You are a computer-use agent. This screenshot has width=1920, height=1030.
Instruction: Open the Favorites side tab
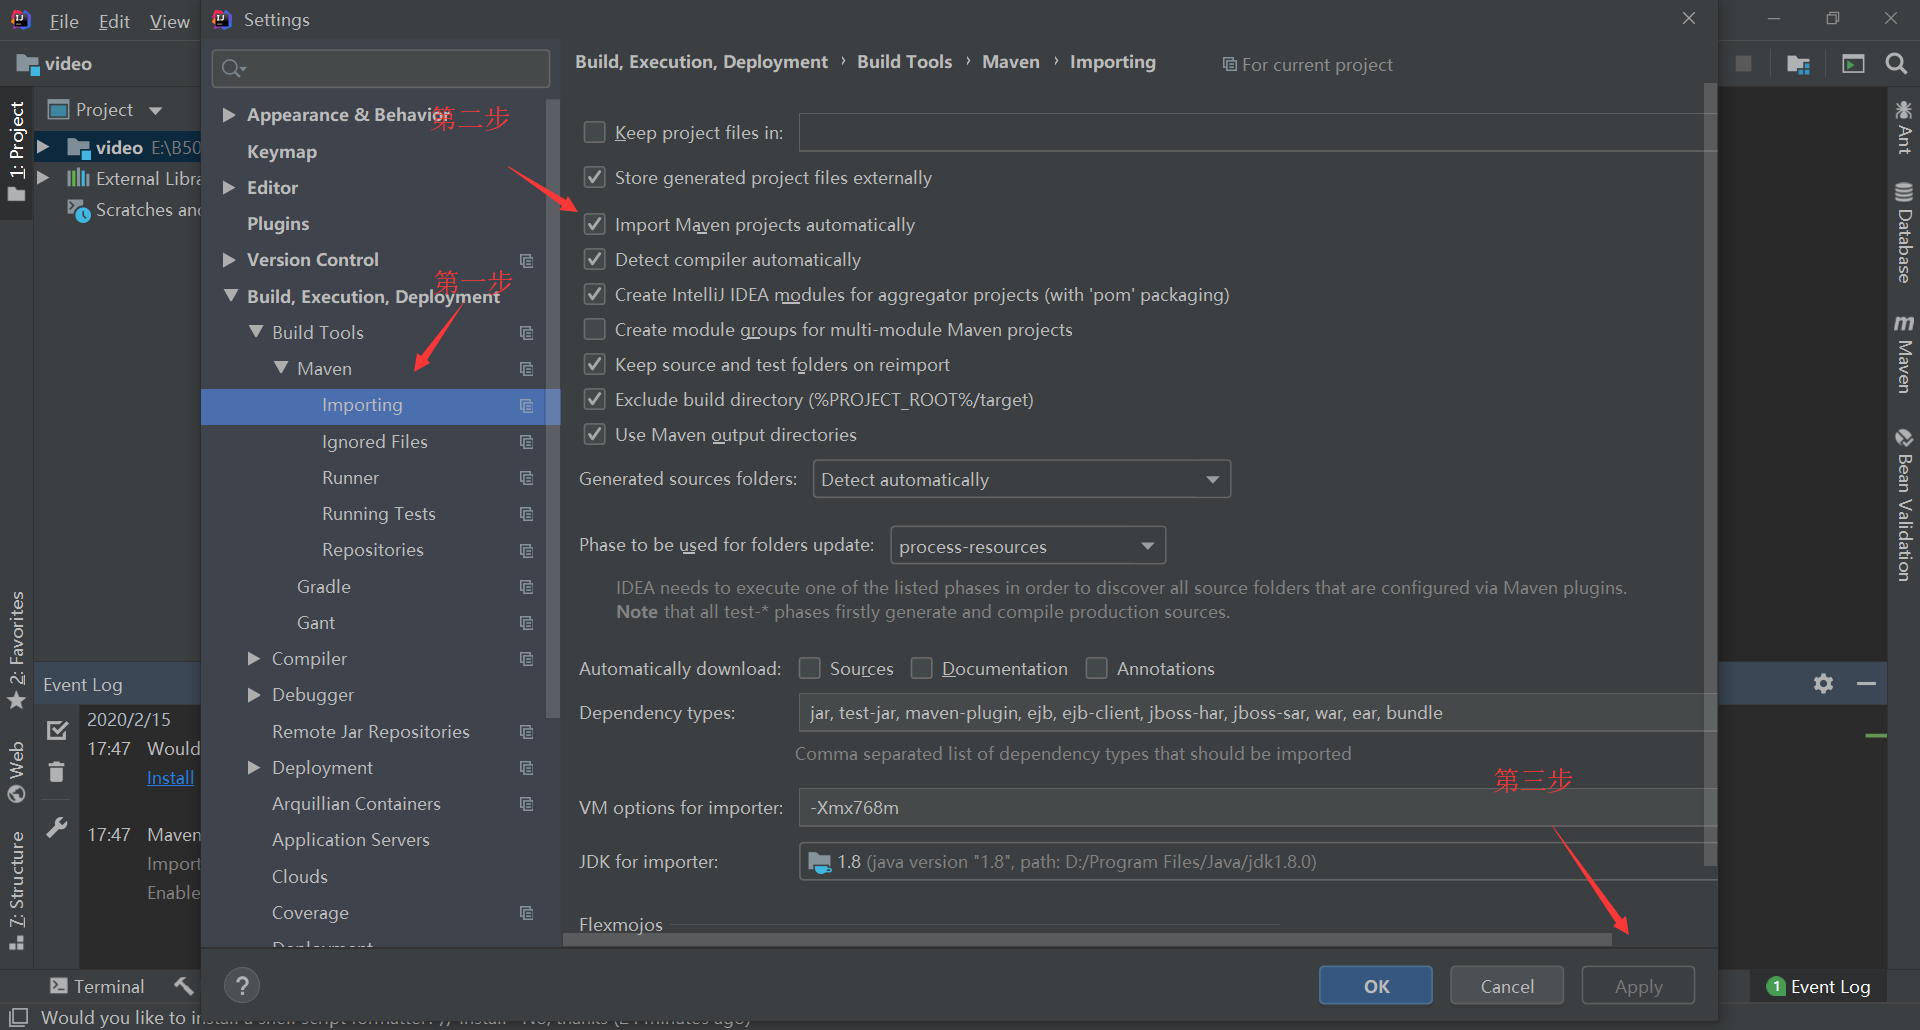tap(17, 650)
